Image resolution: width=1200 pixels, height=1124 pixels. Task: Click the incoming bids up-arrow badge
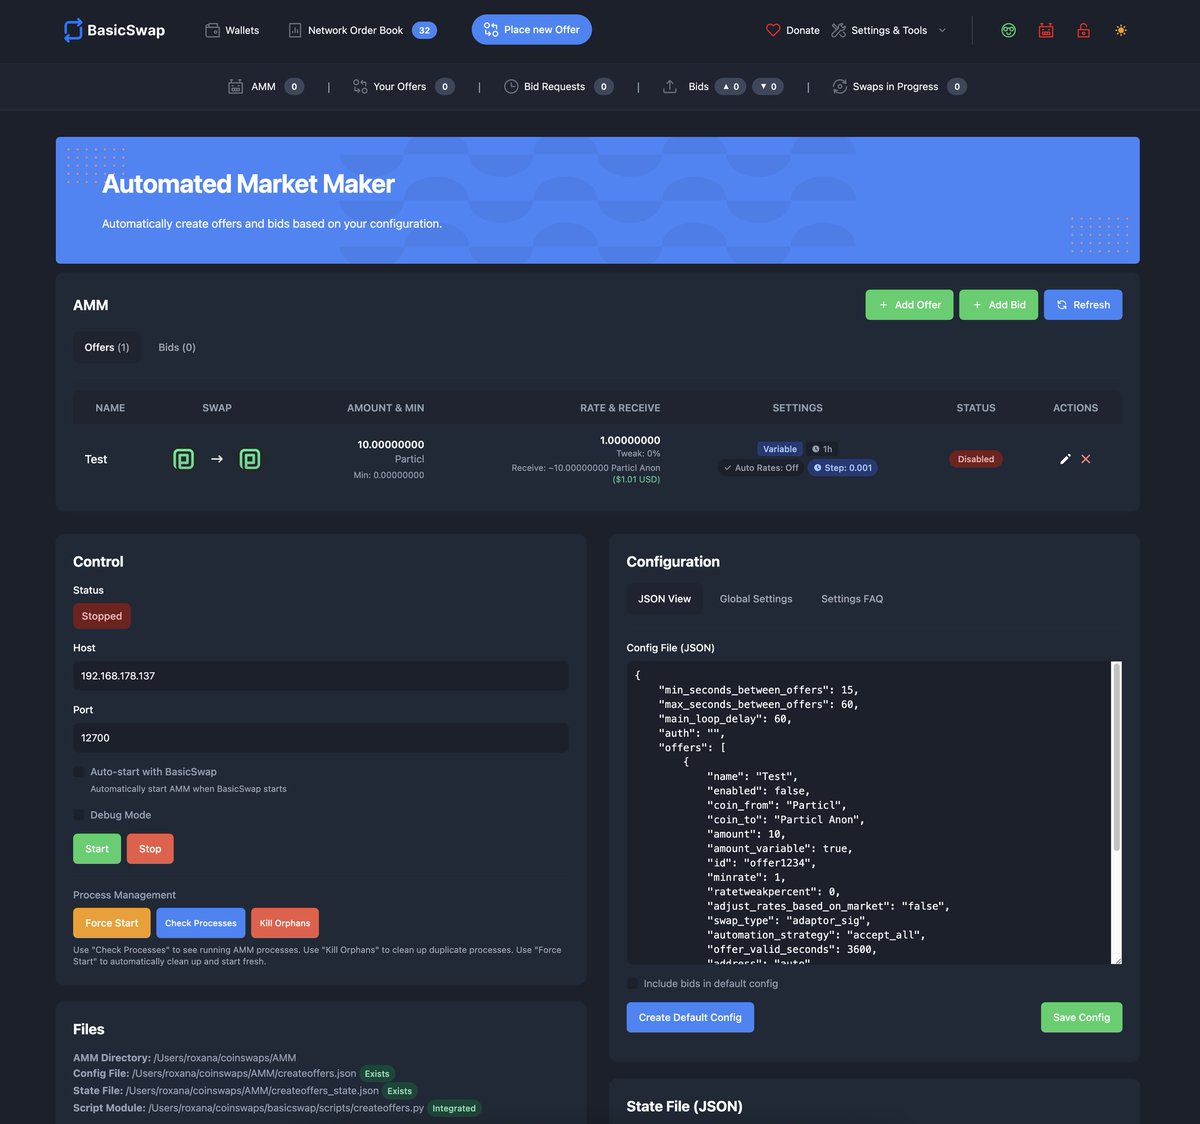[x=731, y=87]
